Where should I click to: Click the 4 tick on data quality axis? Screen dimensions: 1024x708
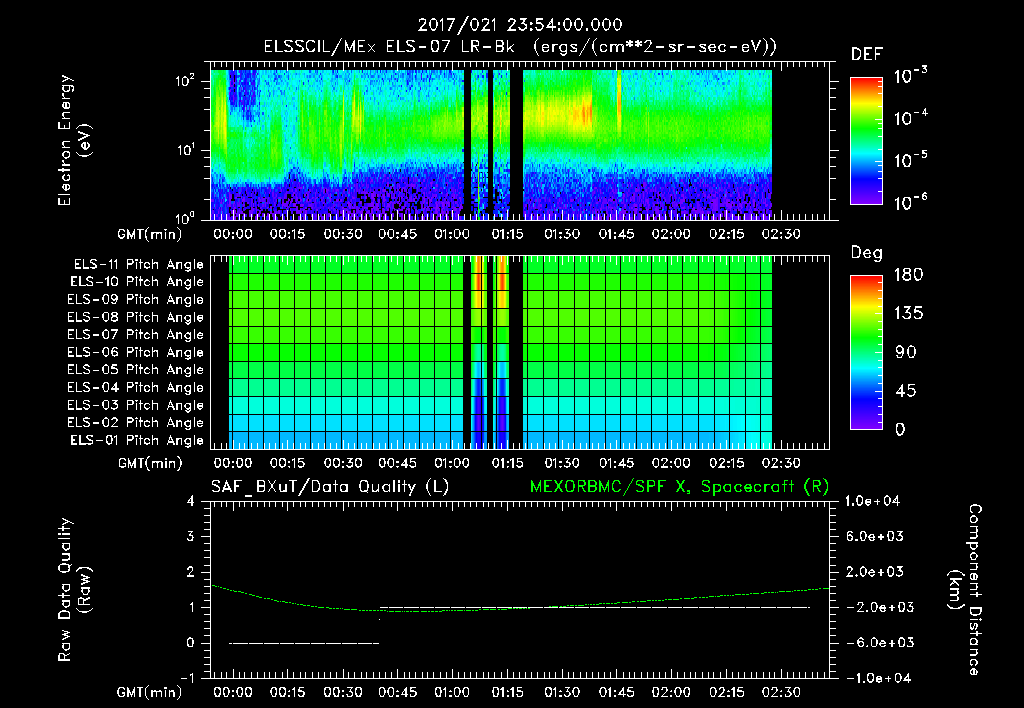191,502
